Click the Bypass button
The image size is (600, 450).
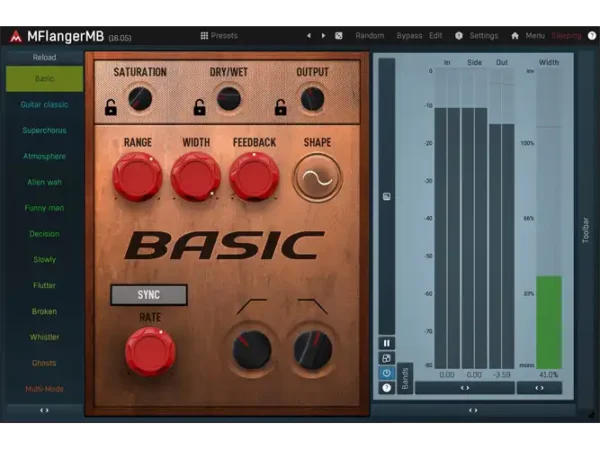coord(409,36)
